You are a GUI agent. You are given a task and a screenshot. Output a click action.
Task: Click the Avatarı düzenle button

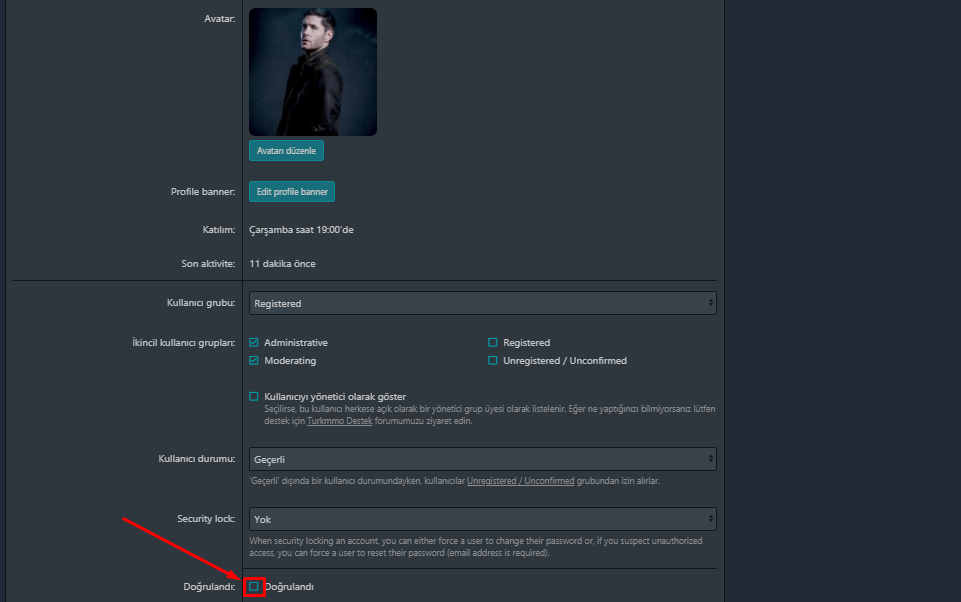click(x=286, y=151)
